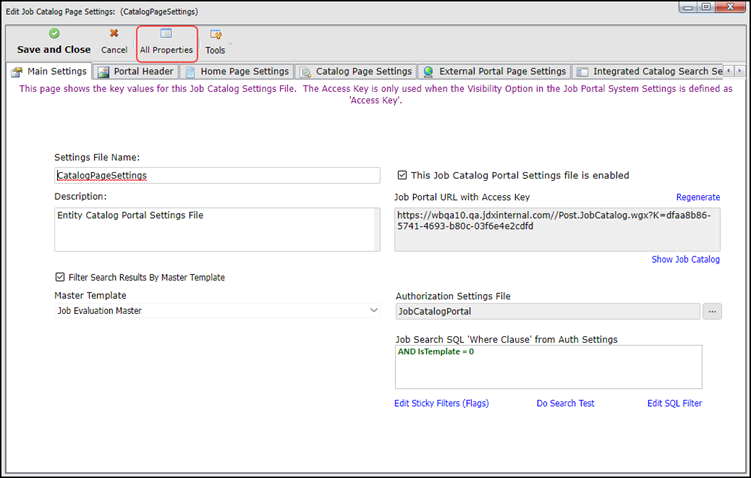Open the Show Job Catalog link
751x478 pixels.
click(x=685, y=259)
